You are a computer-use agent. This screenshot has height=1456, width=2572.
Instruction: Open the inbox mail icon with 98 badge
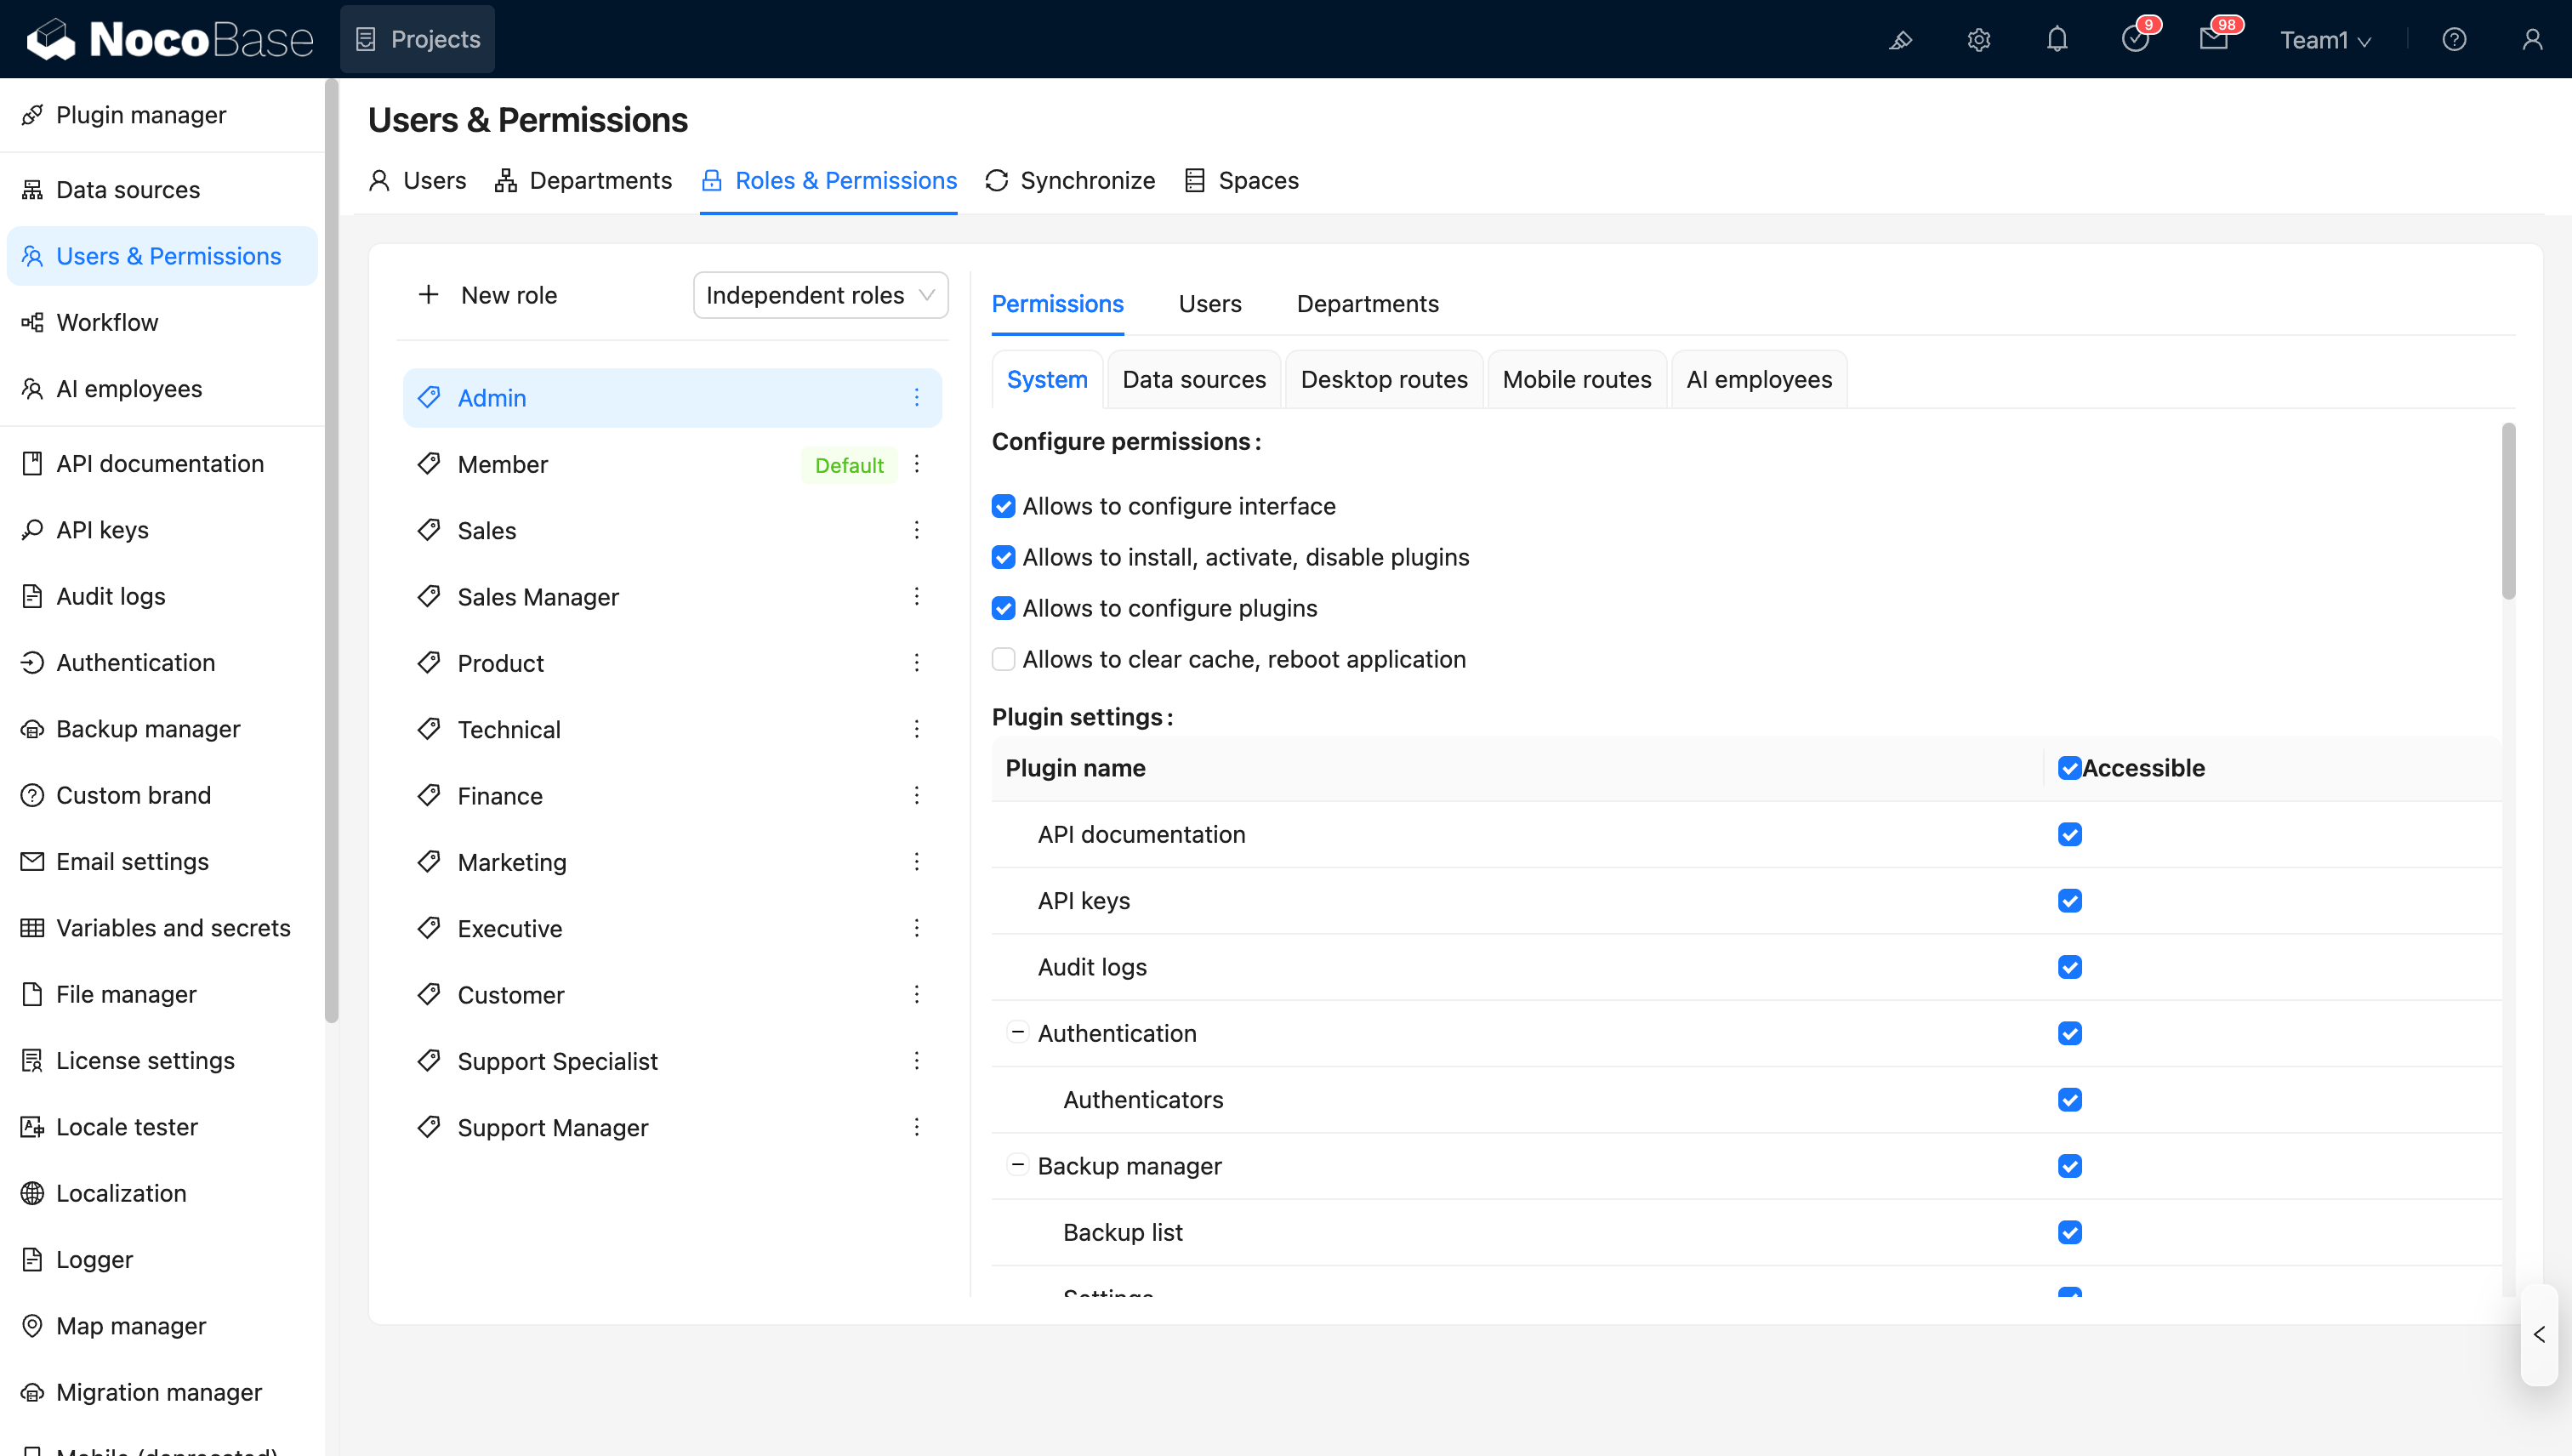(2213, 40)
